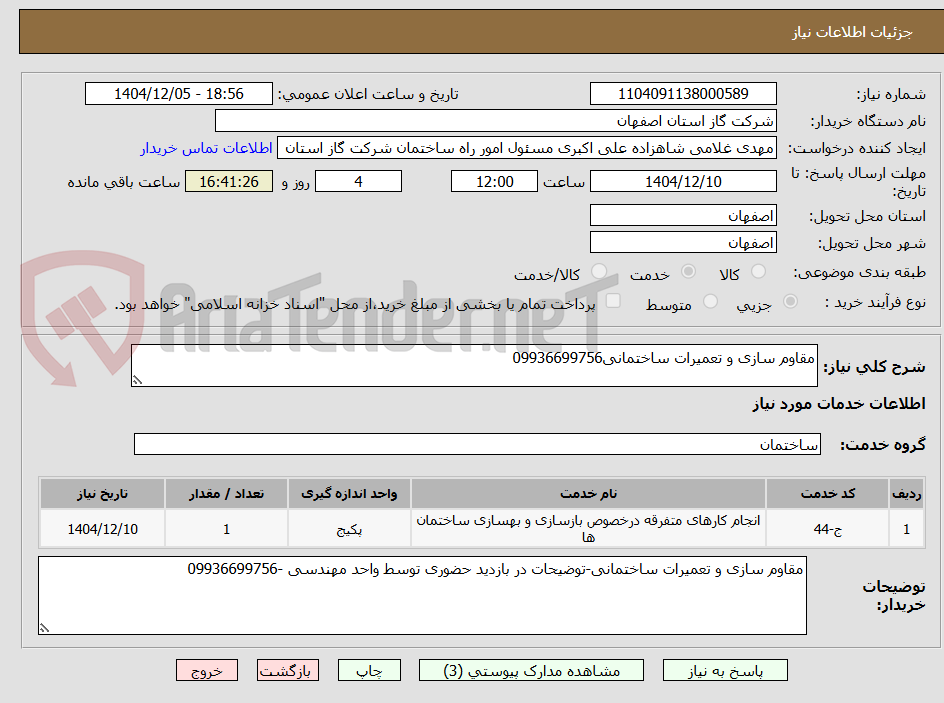Select the خدمت radio button
The width and height of the screenshot is (944, 703).
tap(688, 272)
